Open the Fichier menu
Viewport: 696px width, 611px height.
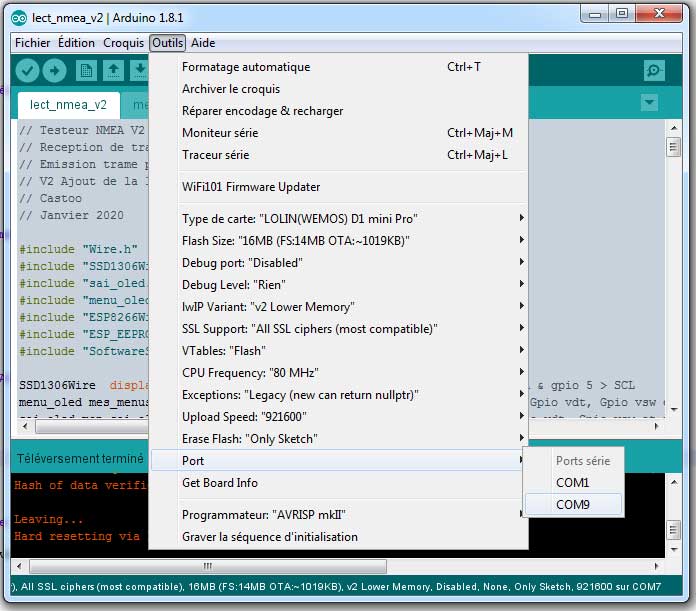point(32,43)
